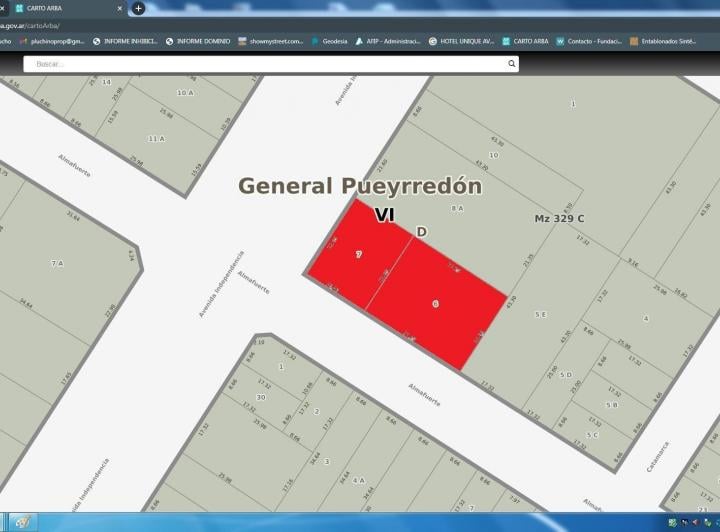Open the INFORME DOMINIO bookmark
The image size is (720, 532).
tap(198, 41)
